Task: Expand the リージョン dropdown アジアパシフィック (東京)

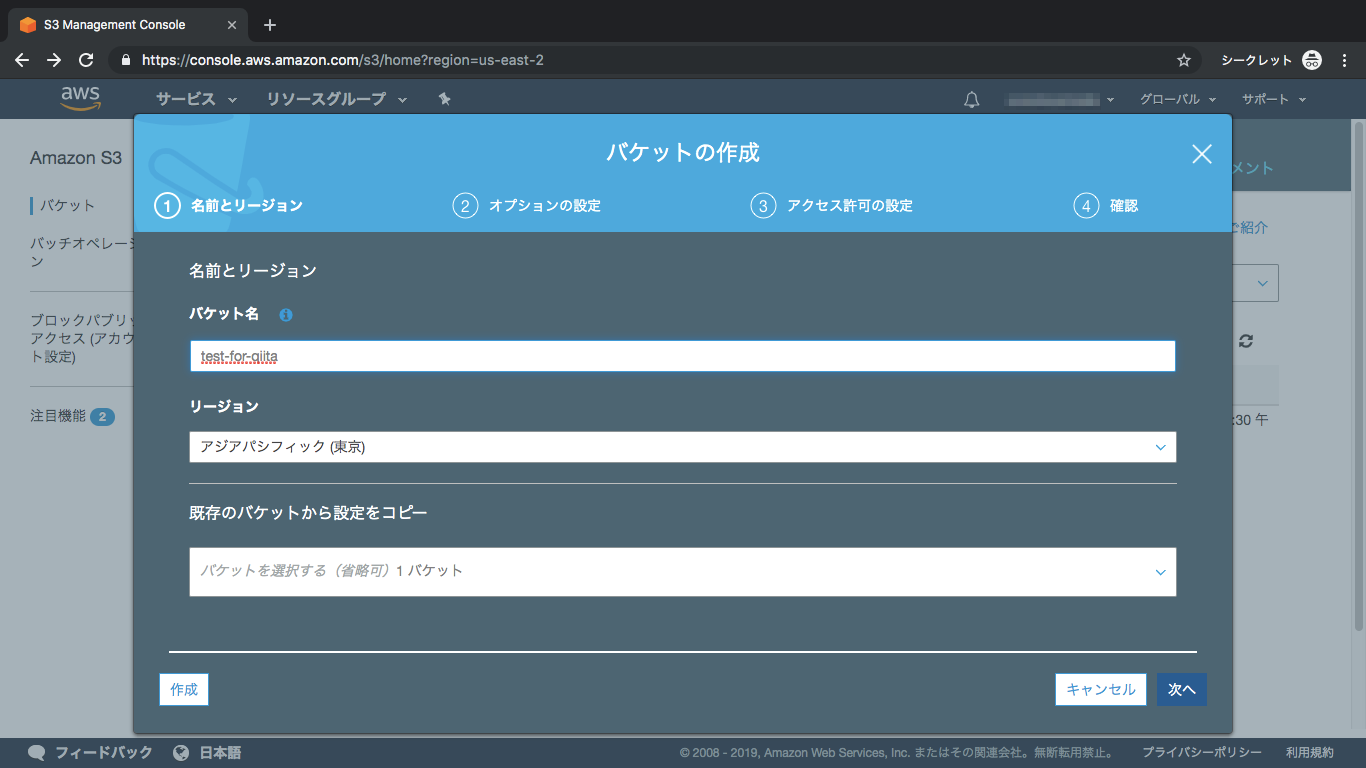Action: 683,447
